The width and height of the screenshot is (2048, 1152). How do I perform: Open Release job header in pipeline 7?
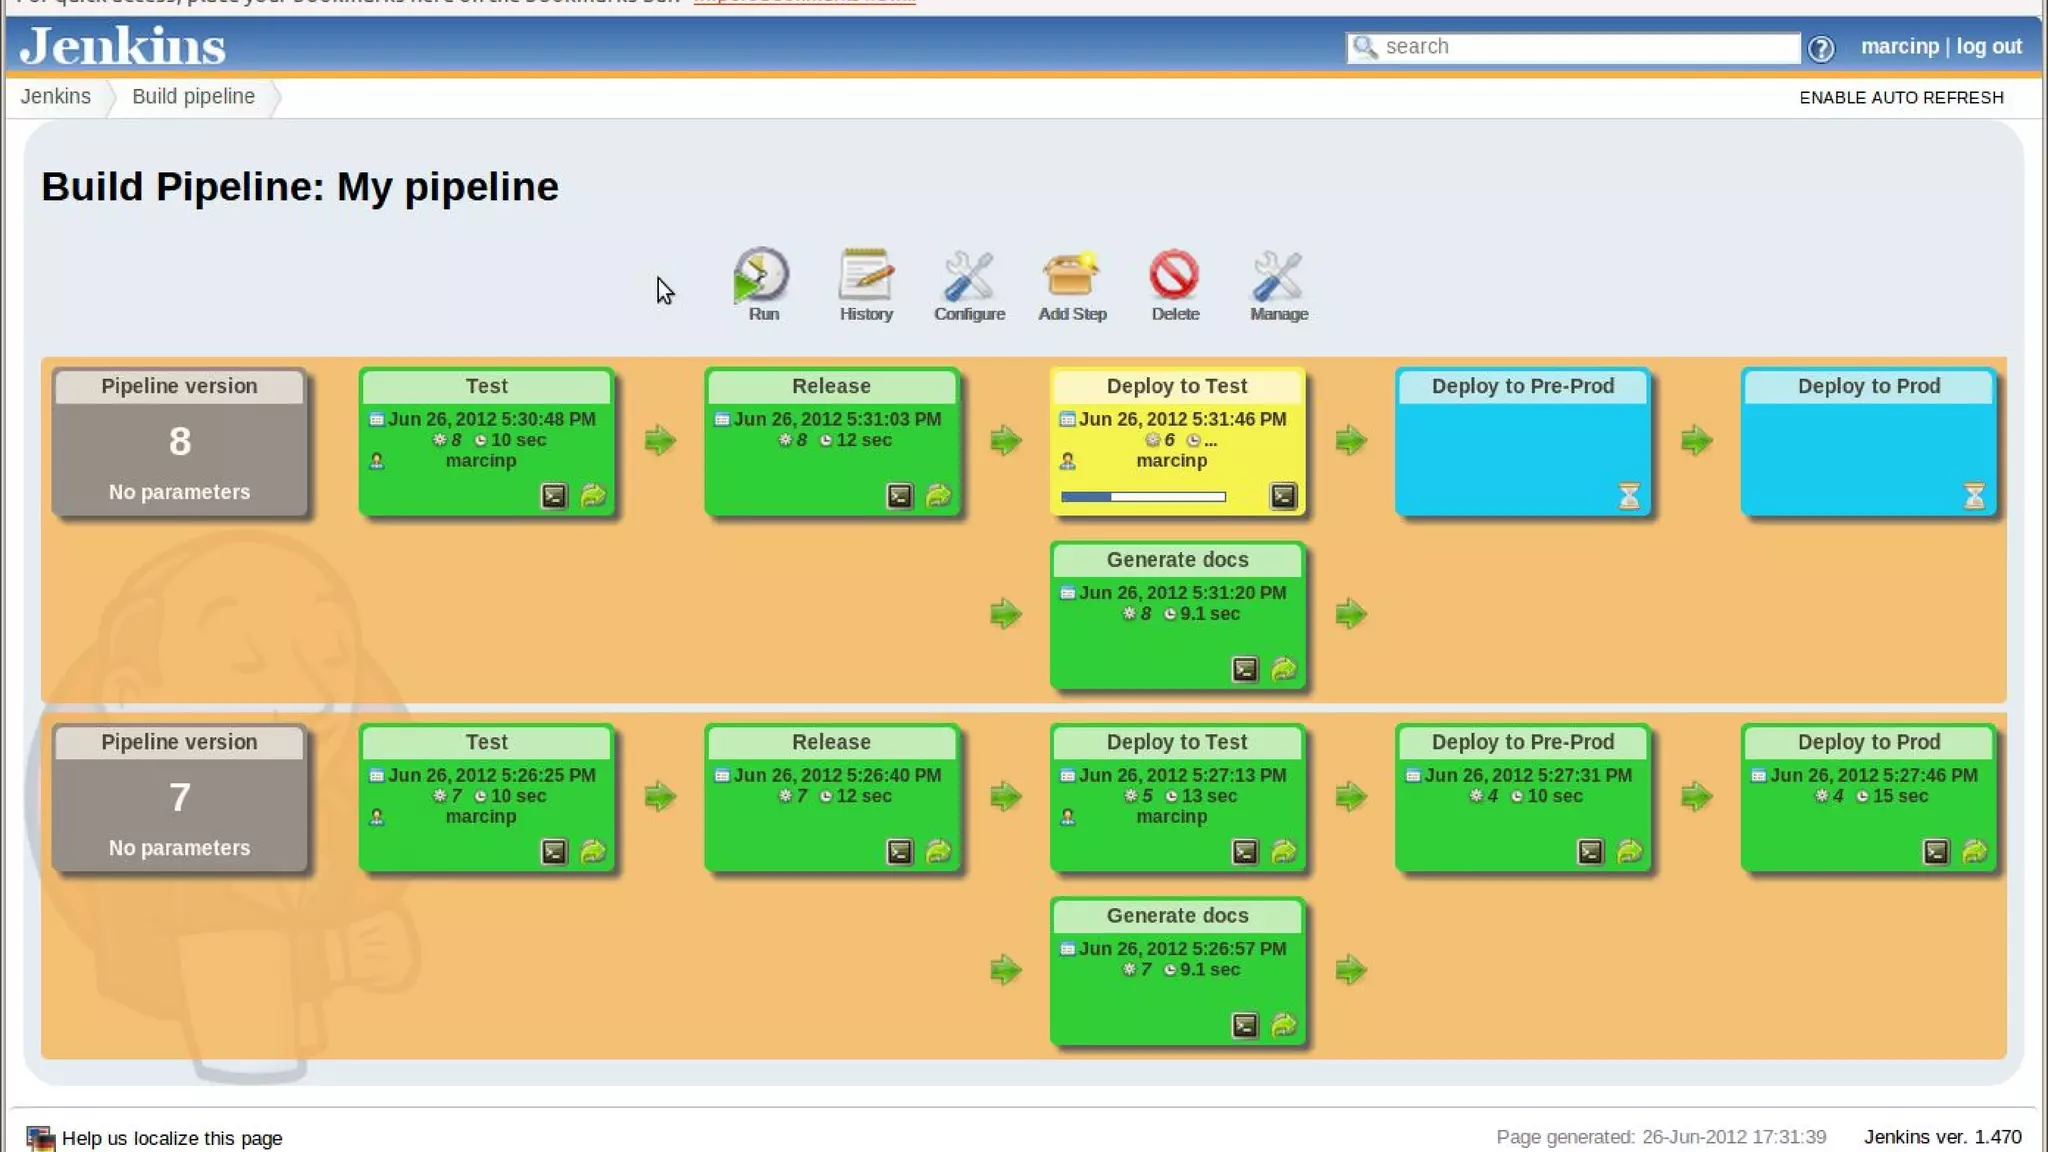pos(831,742)
